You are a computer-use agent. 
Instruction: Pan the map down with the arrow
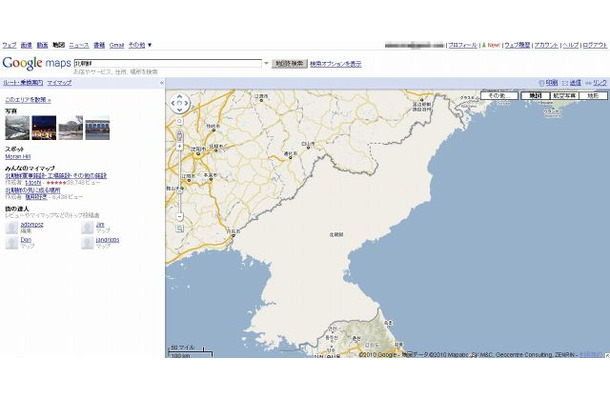(x=179, y=110)
